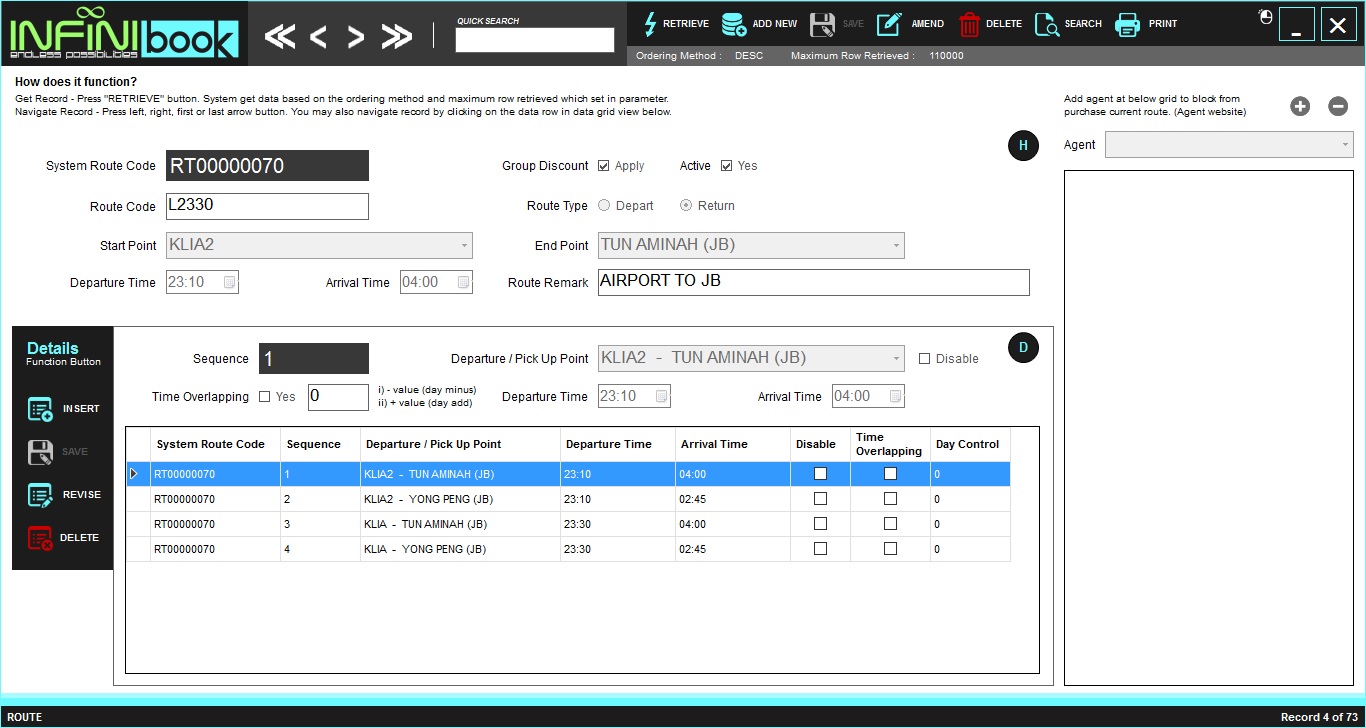The height and width of the screenshot is (728, 1366).
Task: Open details Arrival Time picker
Action: coord(895,397)
